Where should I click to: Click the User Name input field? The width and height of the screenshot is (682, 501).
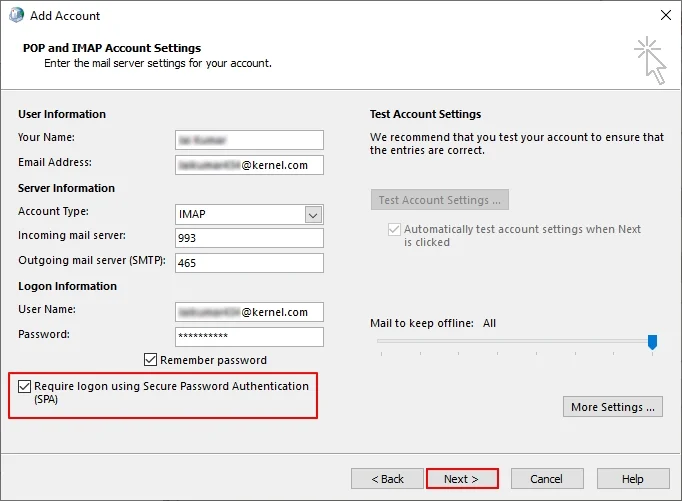249,312
